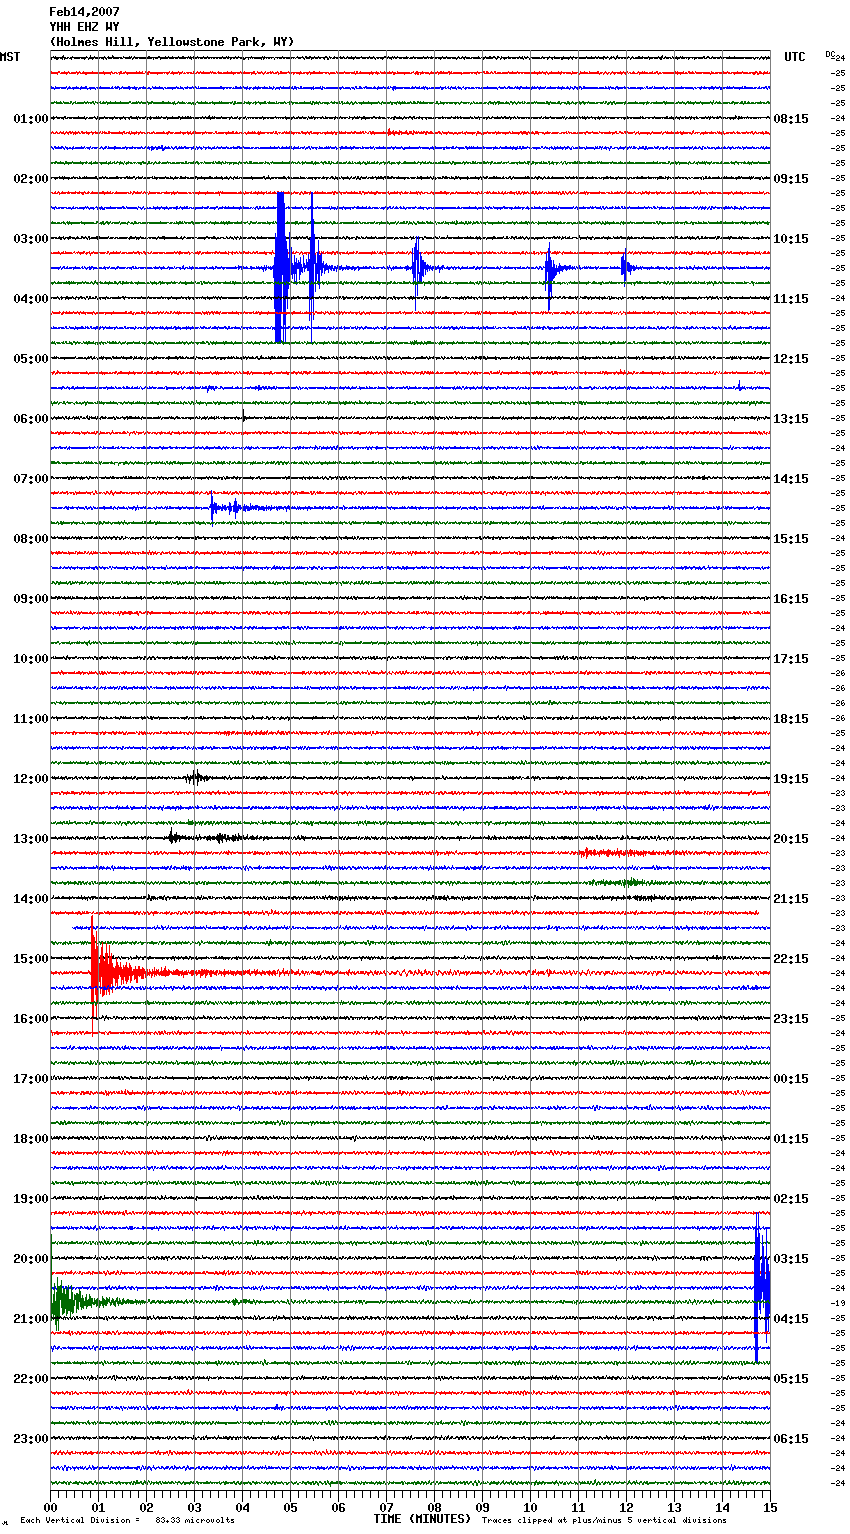The width and height of the screenshot is (850, 1534).
Task: Select the 01 minute axis tick label
Action: pyautogui.click(x=98, y=1507)
